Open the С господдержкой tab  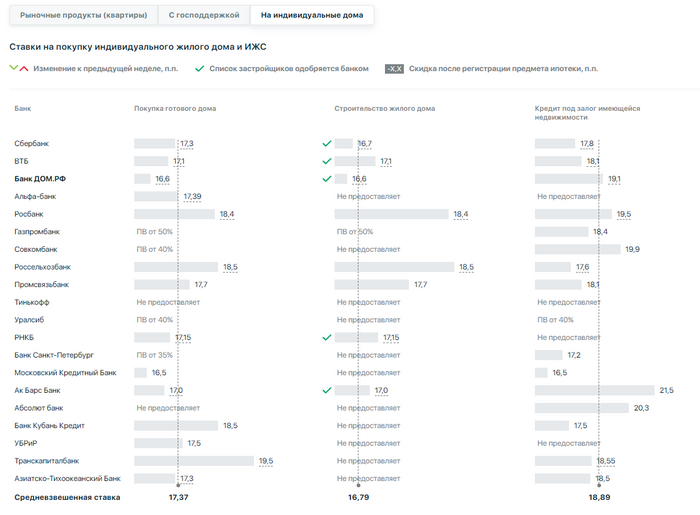point(203,15)
